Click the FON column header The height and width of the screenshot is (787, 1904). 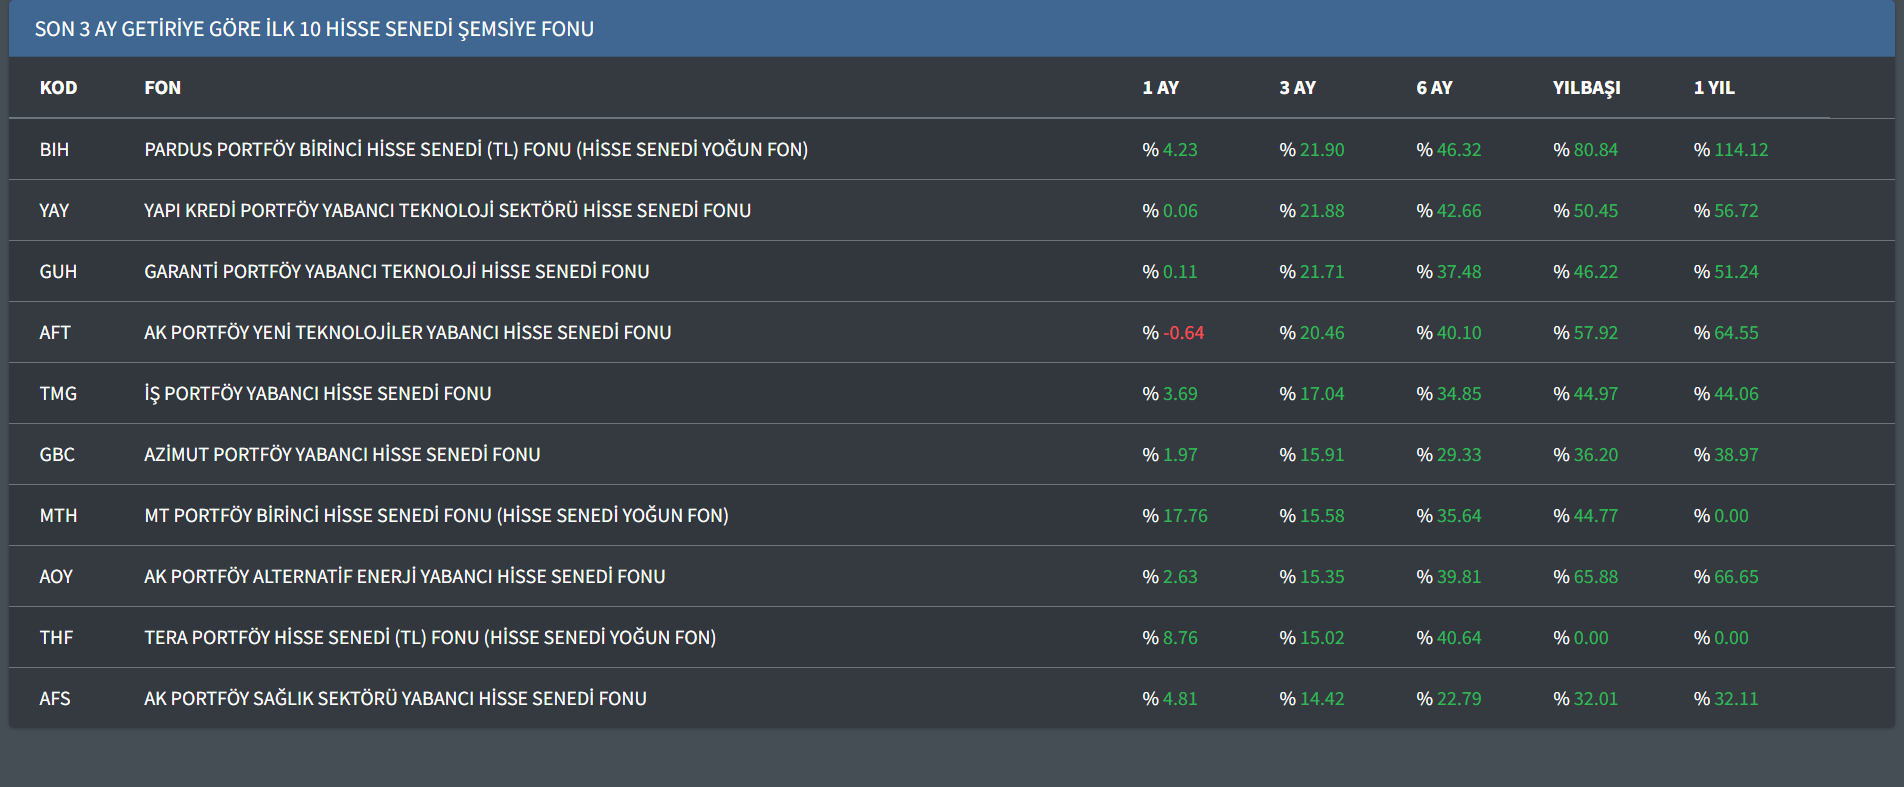pos(162,88)
